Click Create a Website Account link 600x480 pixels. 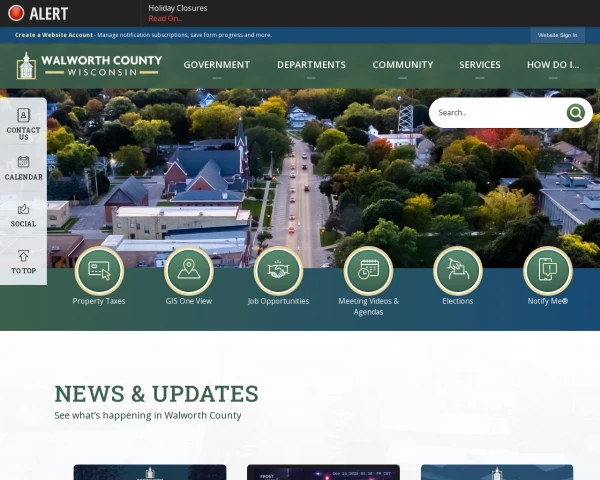tap(54, 35)
